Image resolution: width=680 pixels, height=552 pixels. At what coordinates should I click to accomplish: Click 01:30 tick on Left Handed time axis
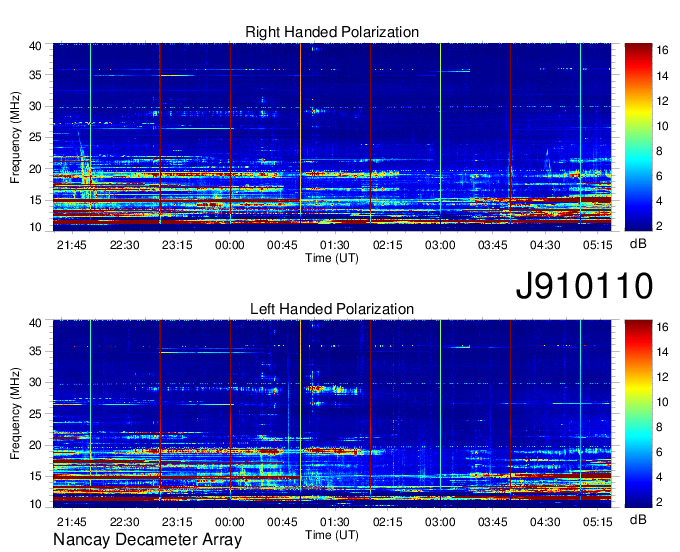(335, 522)
